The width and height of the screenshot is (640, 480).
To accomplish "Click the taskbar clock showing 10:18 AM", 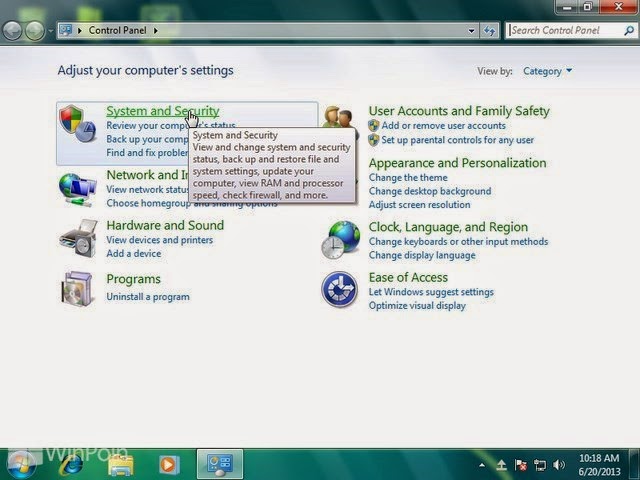I will [x=599, y=464].
